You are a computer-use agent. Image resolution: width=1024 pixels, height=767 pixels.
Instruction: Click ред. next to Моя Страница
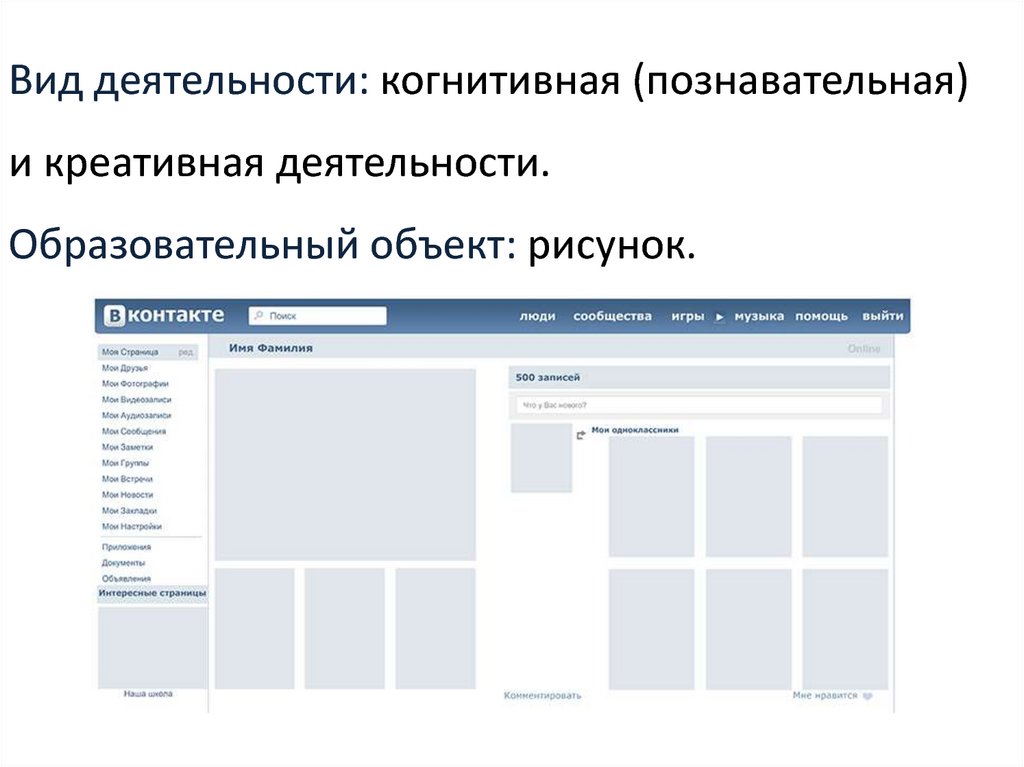[186, 353]
